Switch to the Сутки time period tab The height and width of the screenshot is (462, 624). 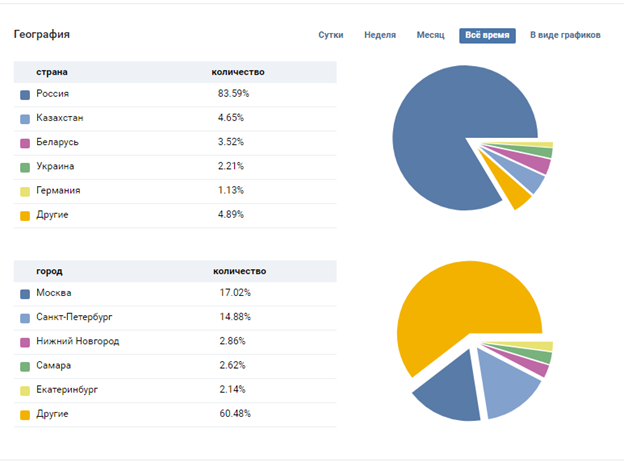331,35
